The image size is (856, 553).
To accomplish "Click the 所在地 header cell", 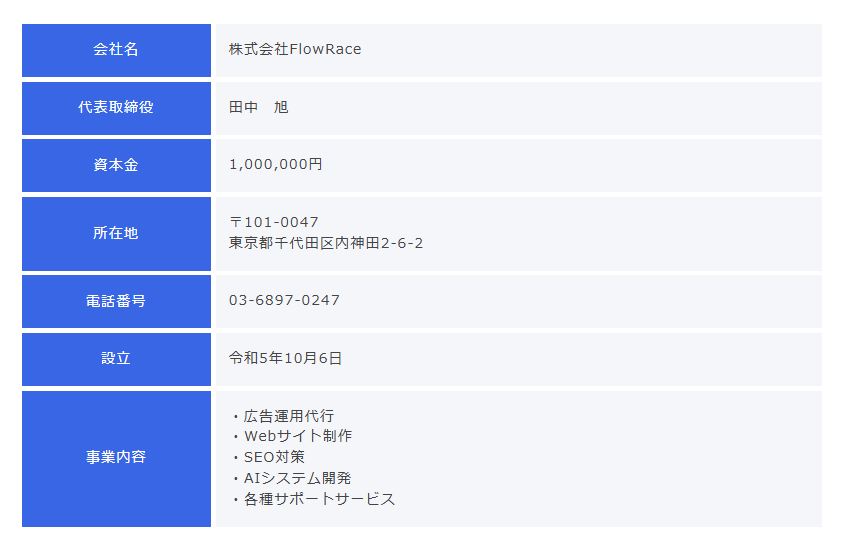I will [116, 233].
